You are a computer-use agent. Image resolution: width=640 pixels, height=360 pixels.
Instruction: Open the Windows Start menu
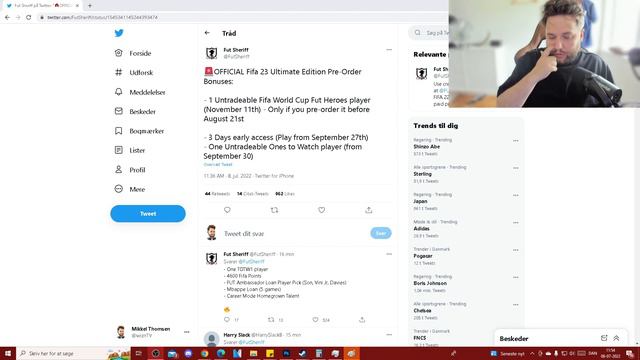pos(8,353)
